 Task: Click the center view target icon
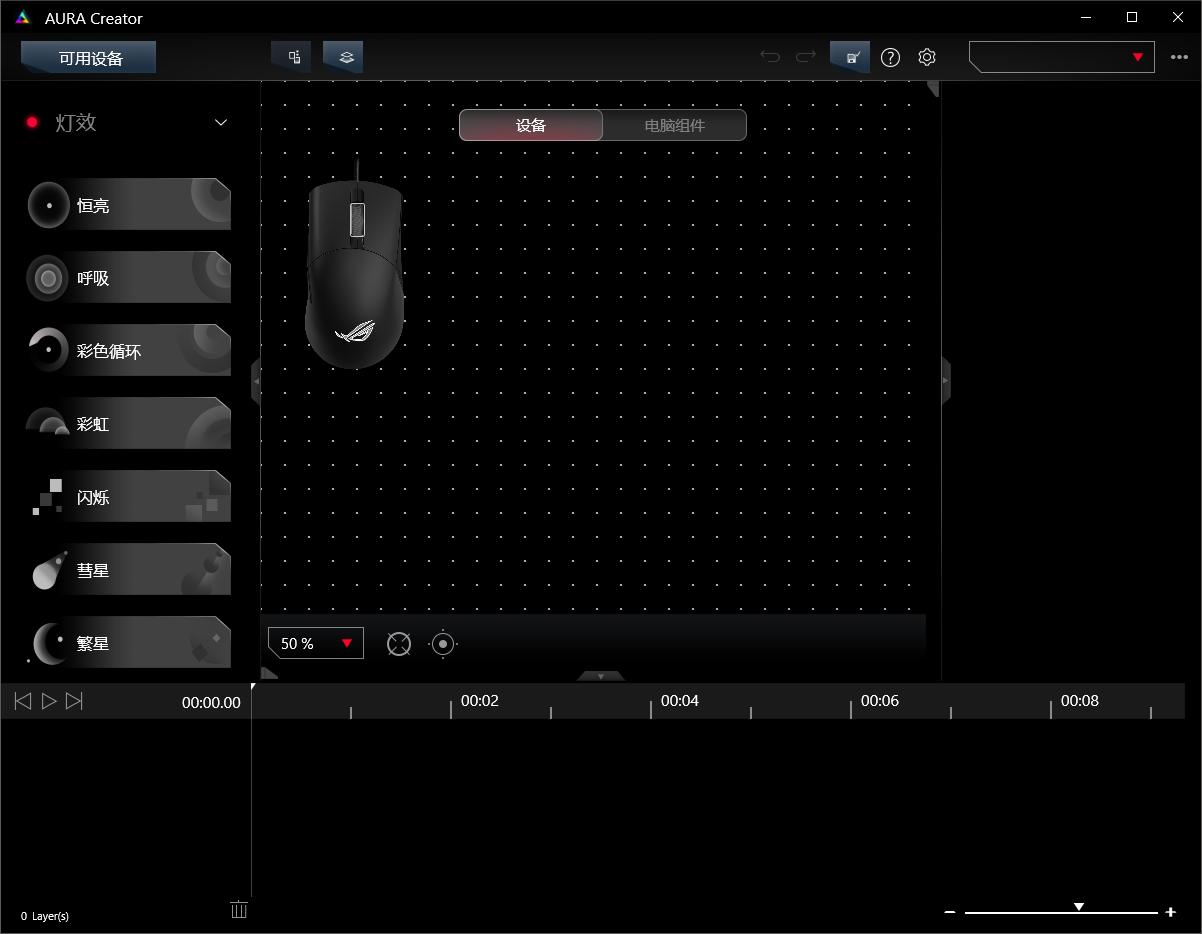click(x=443, y=644)
